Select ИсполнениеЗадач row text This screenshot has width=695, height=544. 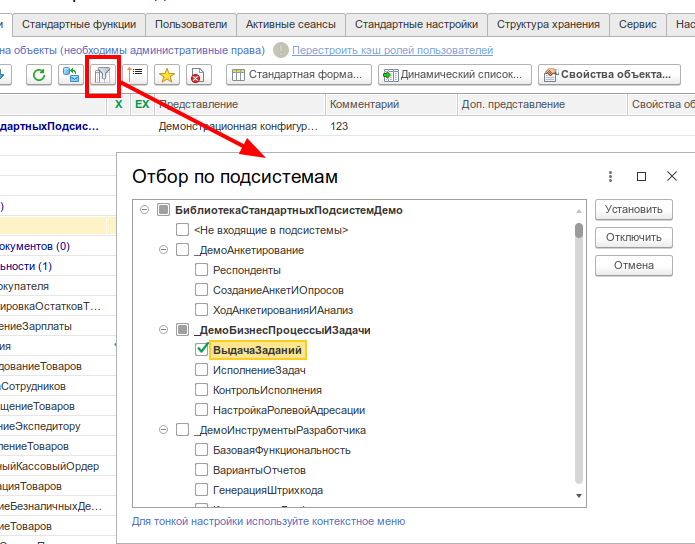(x=259, y=370)
